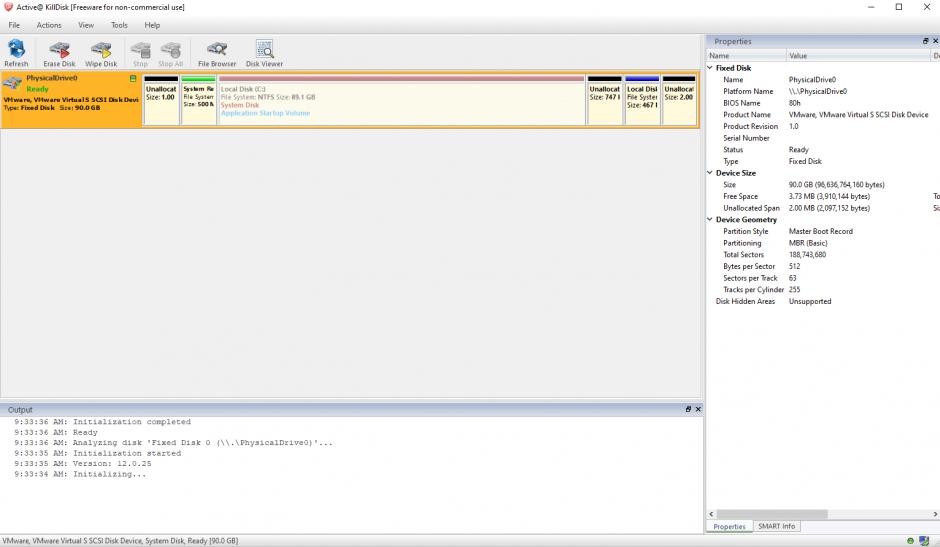
Task: Collapse the Device Geometry section
Action: [711, 220]
